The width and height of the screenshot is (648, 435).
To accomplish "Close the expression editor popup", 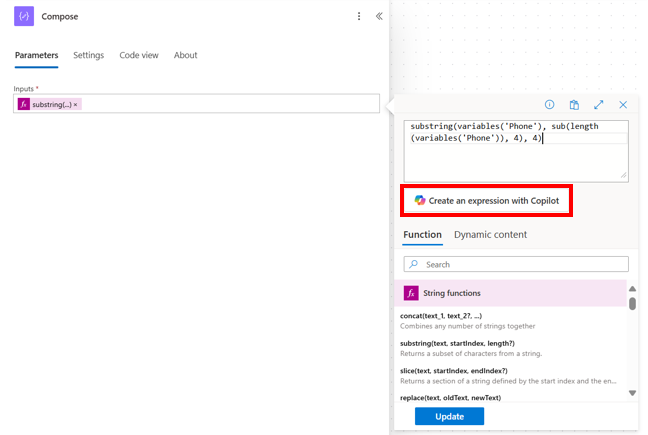I will pos(623,105).
